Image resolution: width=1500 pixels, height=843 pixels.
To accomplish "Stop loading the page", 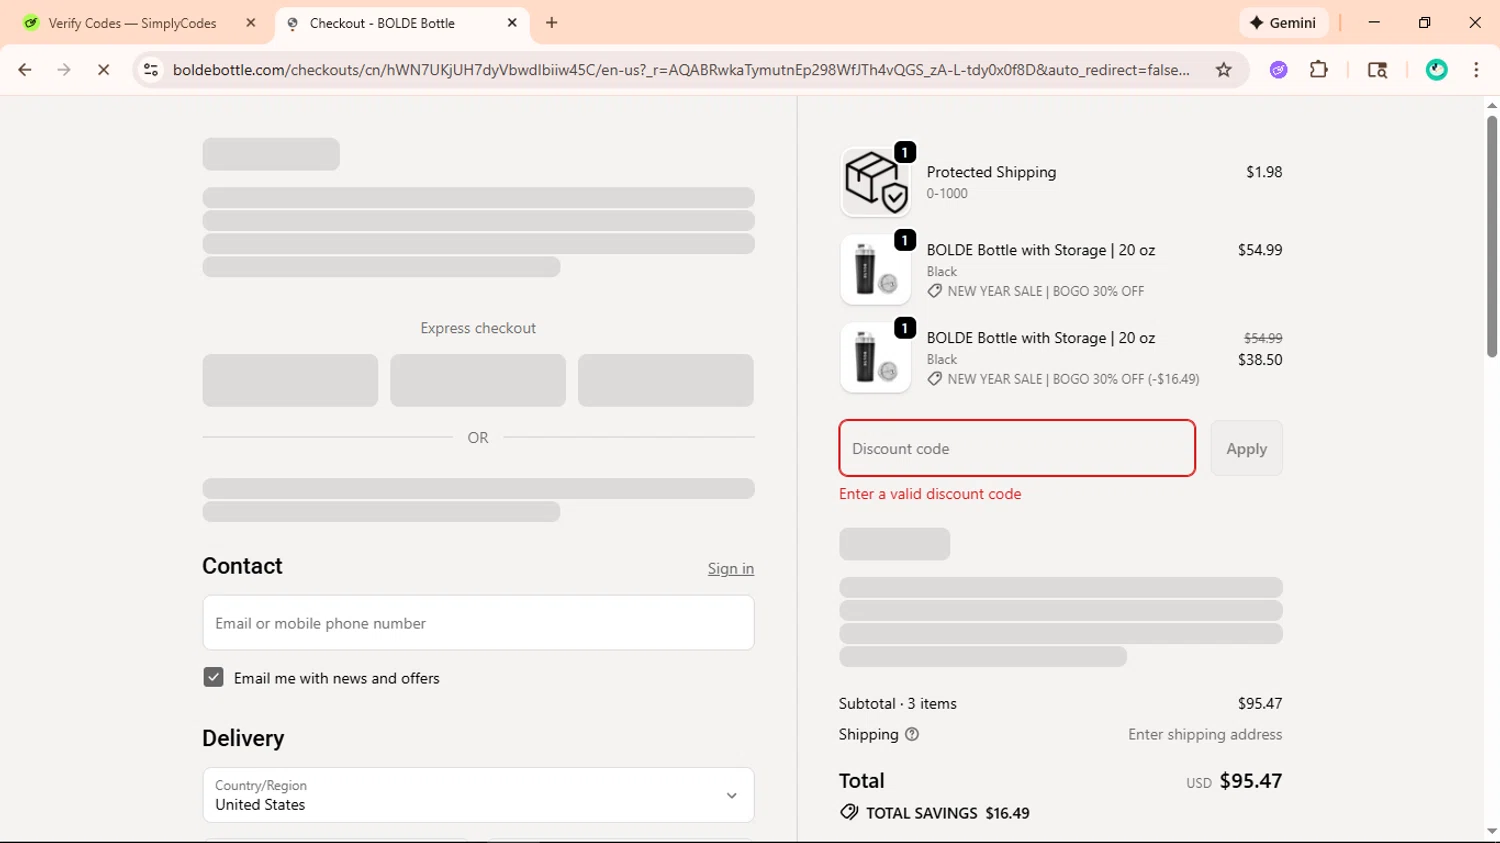I will [103, 70].
